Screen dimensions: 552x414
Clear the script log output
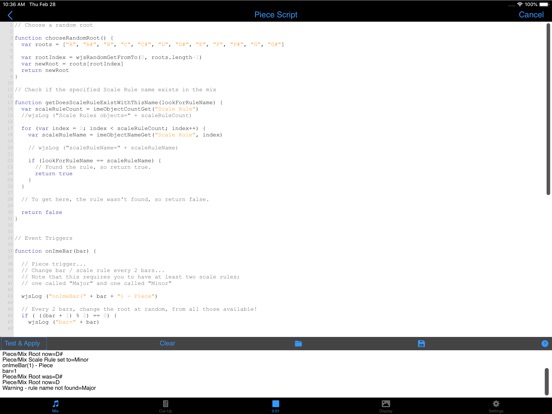click(x=167, y=343)
